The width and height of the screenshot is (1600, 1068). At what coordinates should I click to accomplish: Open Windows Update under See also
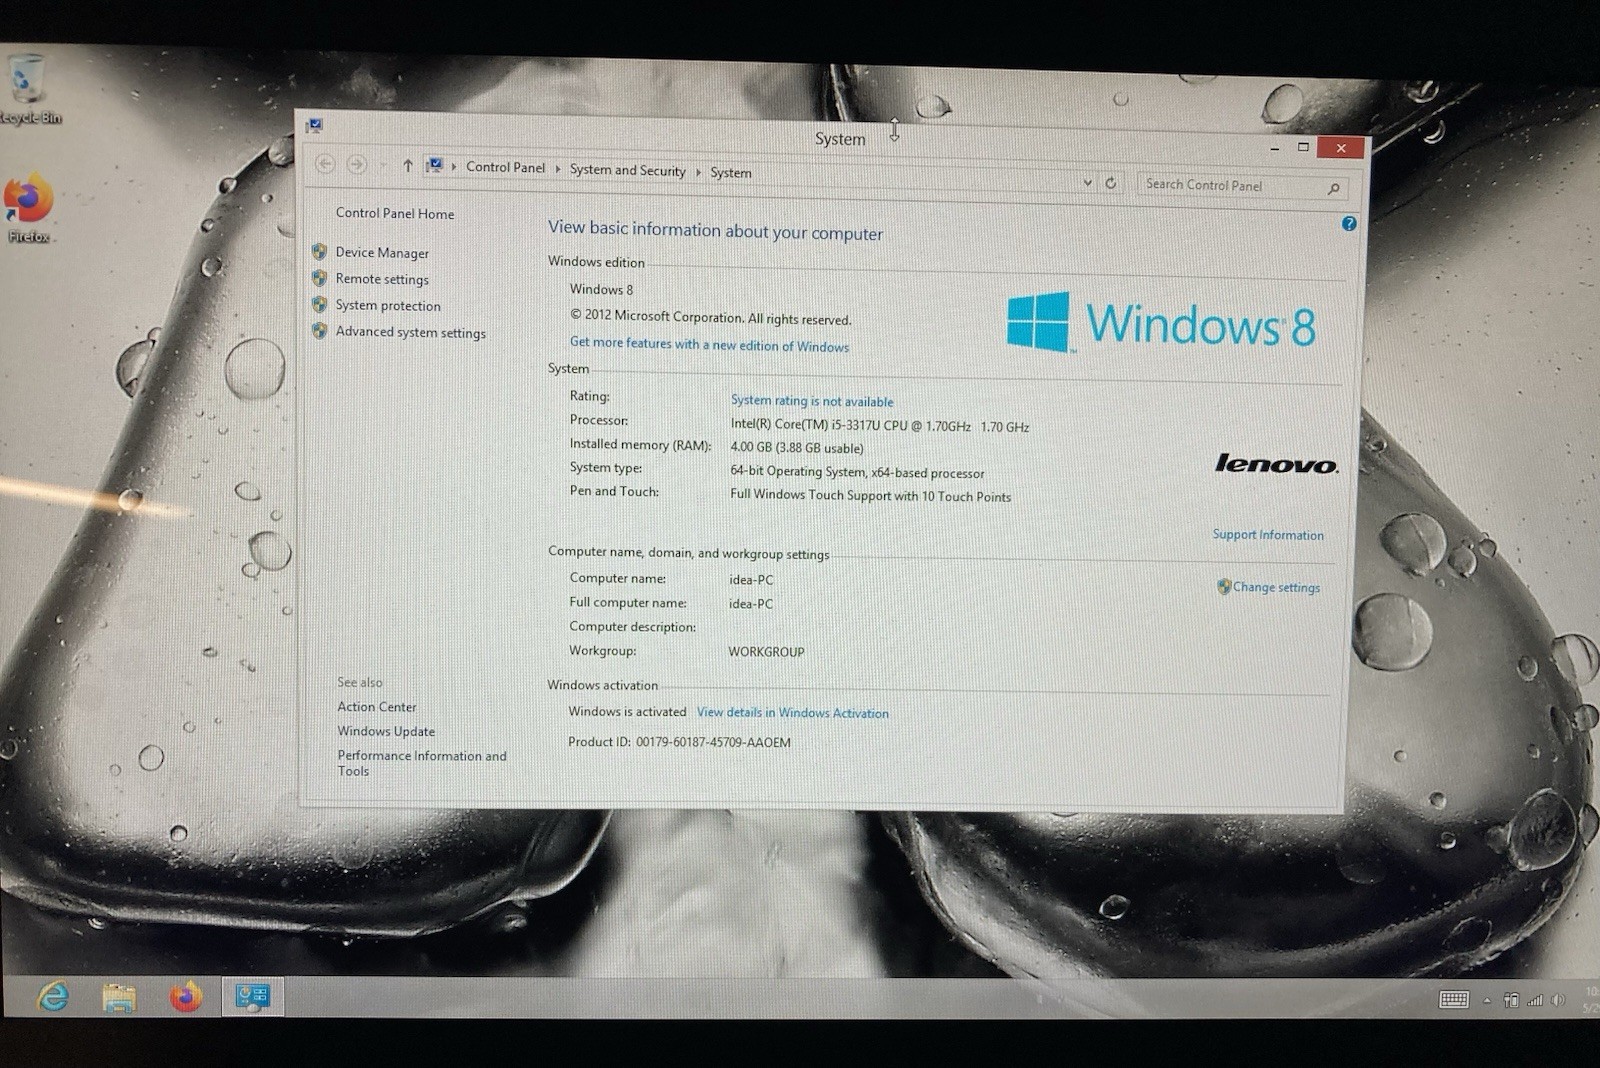tap(386, 731)
